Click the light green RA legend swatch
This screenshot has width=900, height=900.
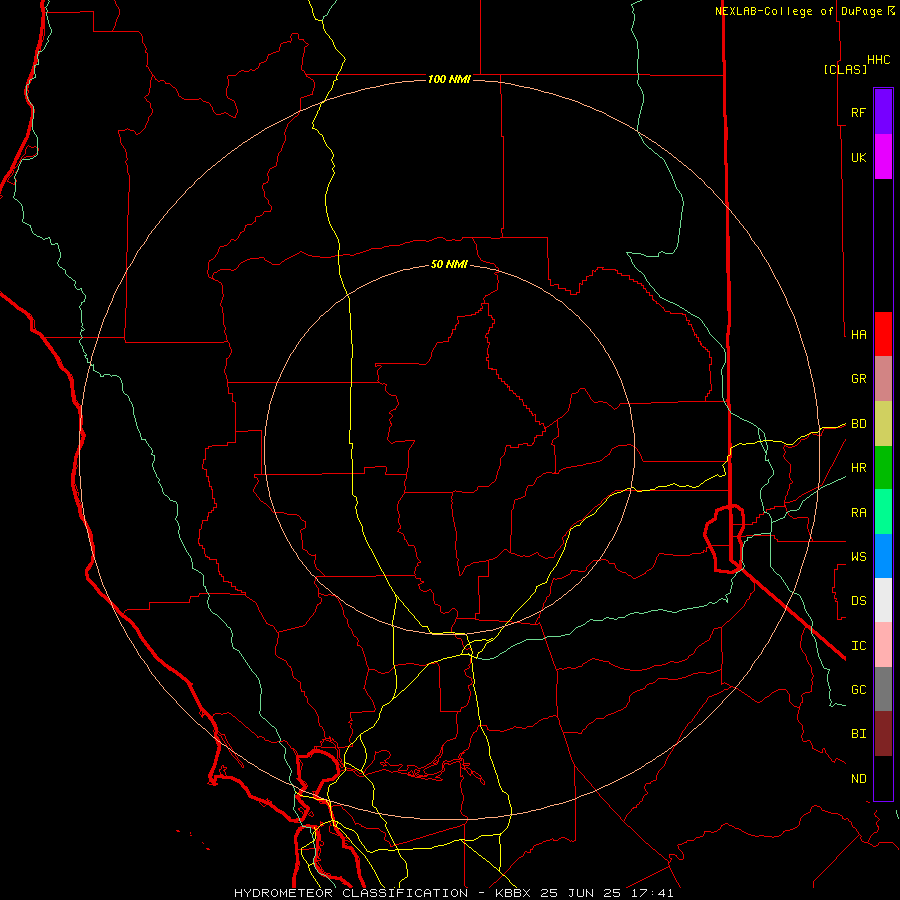click(x=883, y=512)
